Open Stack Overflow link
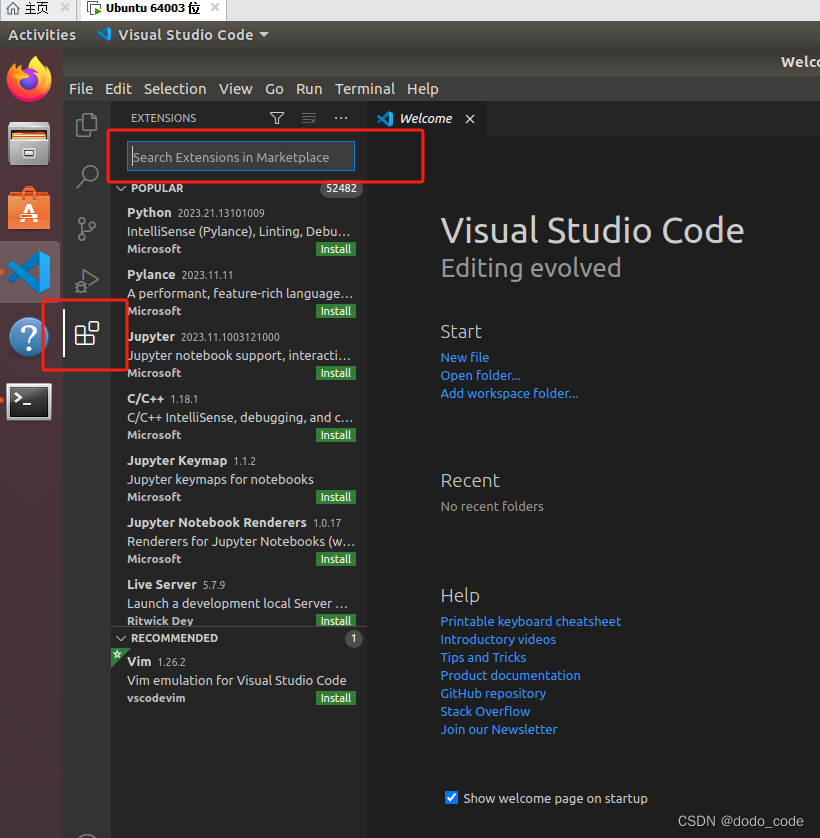This screenshot has width=820, height=838. click(x=485, y=711)
